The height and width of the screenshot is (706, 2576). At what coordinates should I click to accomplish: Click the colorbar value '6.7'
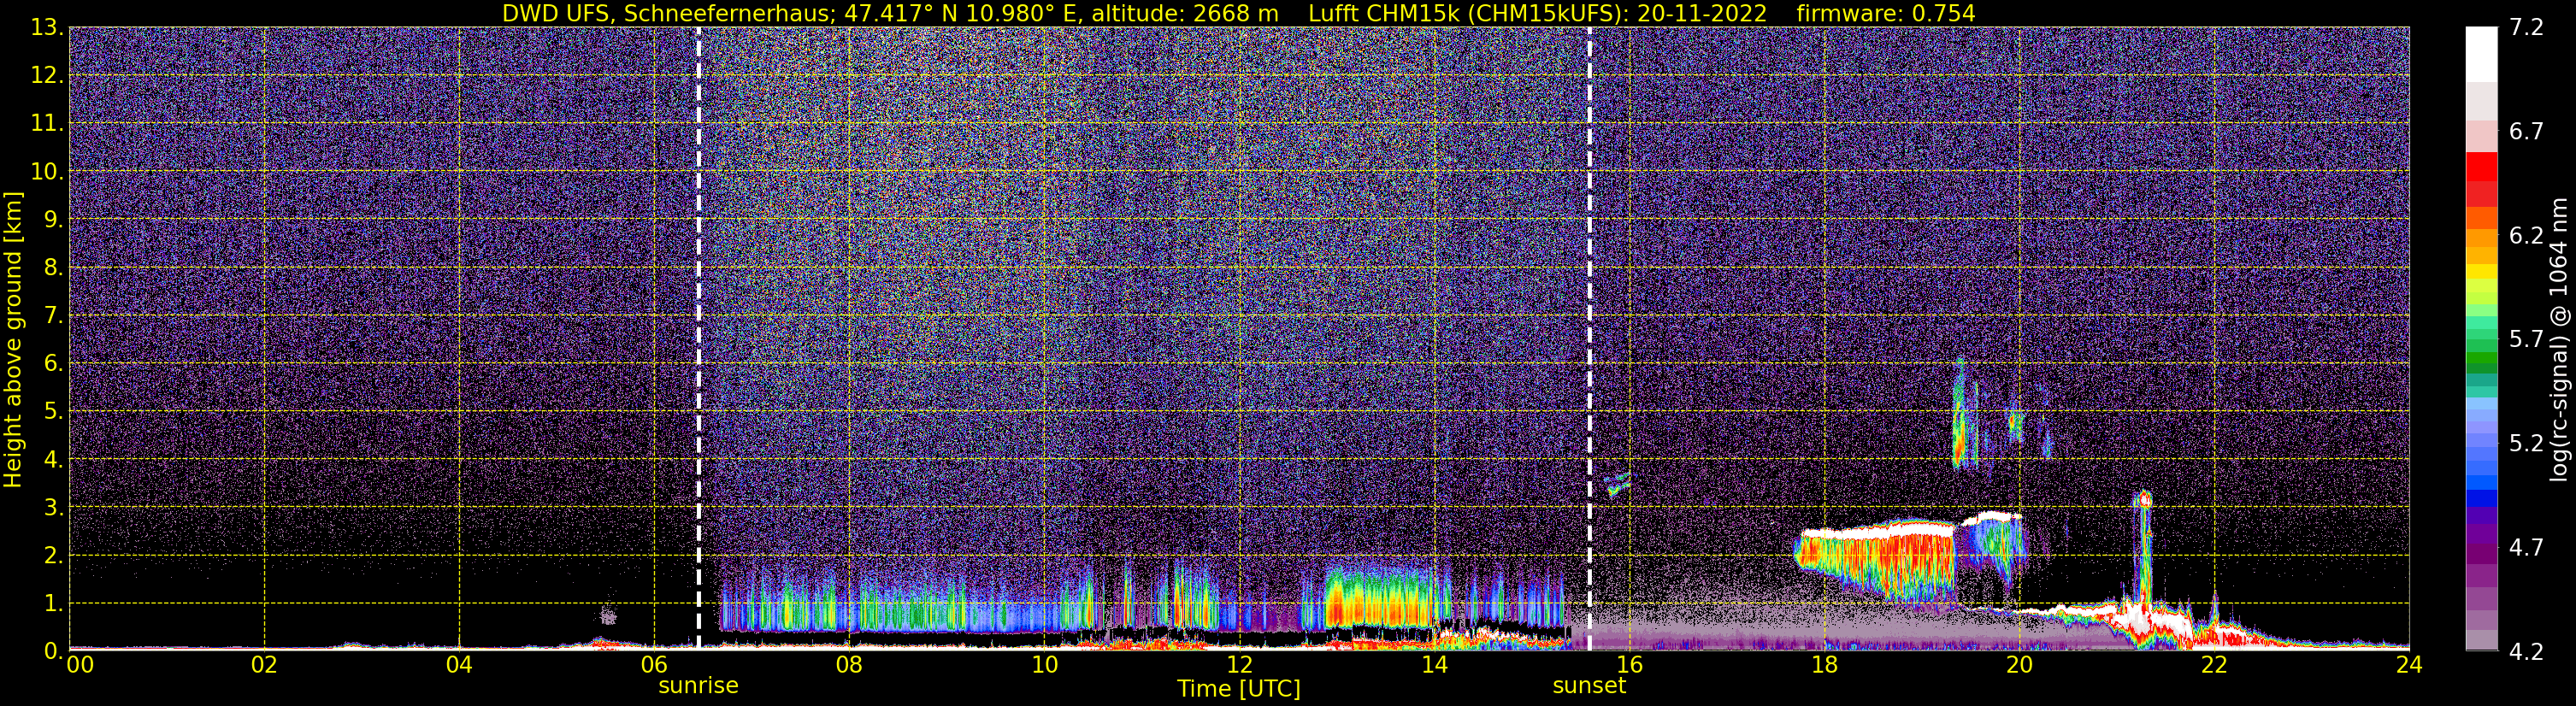tap(2526, 132)
